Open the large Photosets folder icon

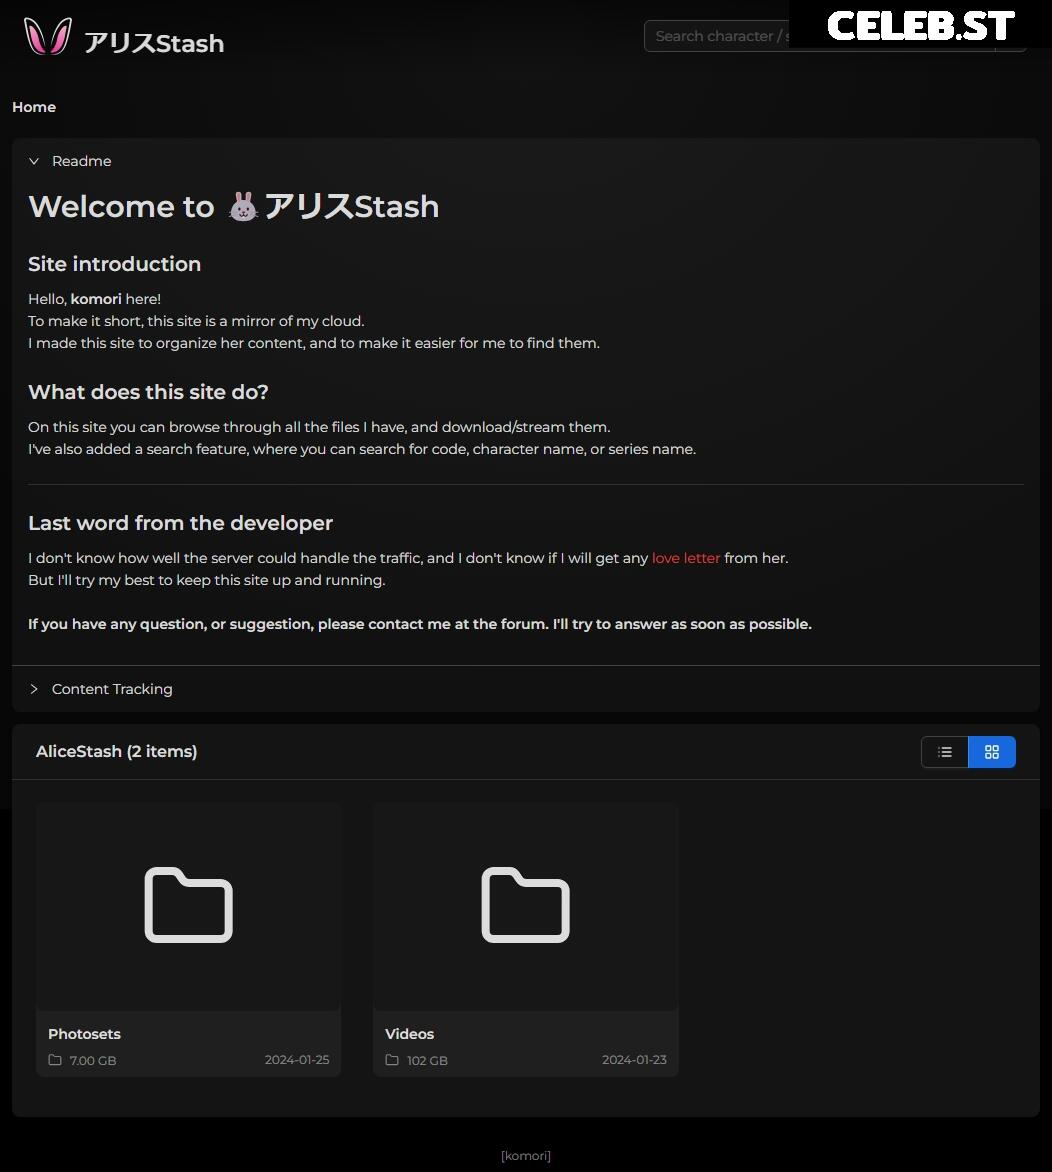tap(188, 905)
